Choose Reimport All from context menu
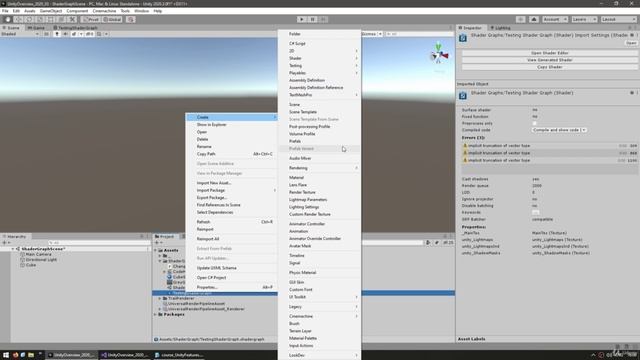The height and width of the screenshot is (360, 640). [231, 239]
